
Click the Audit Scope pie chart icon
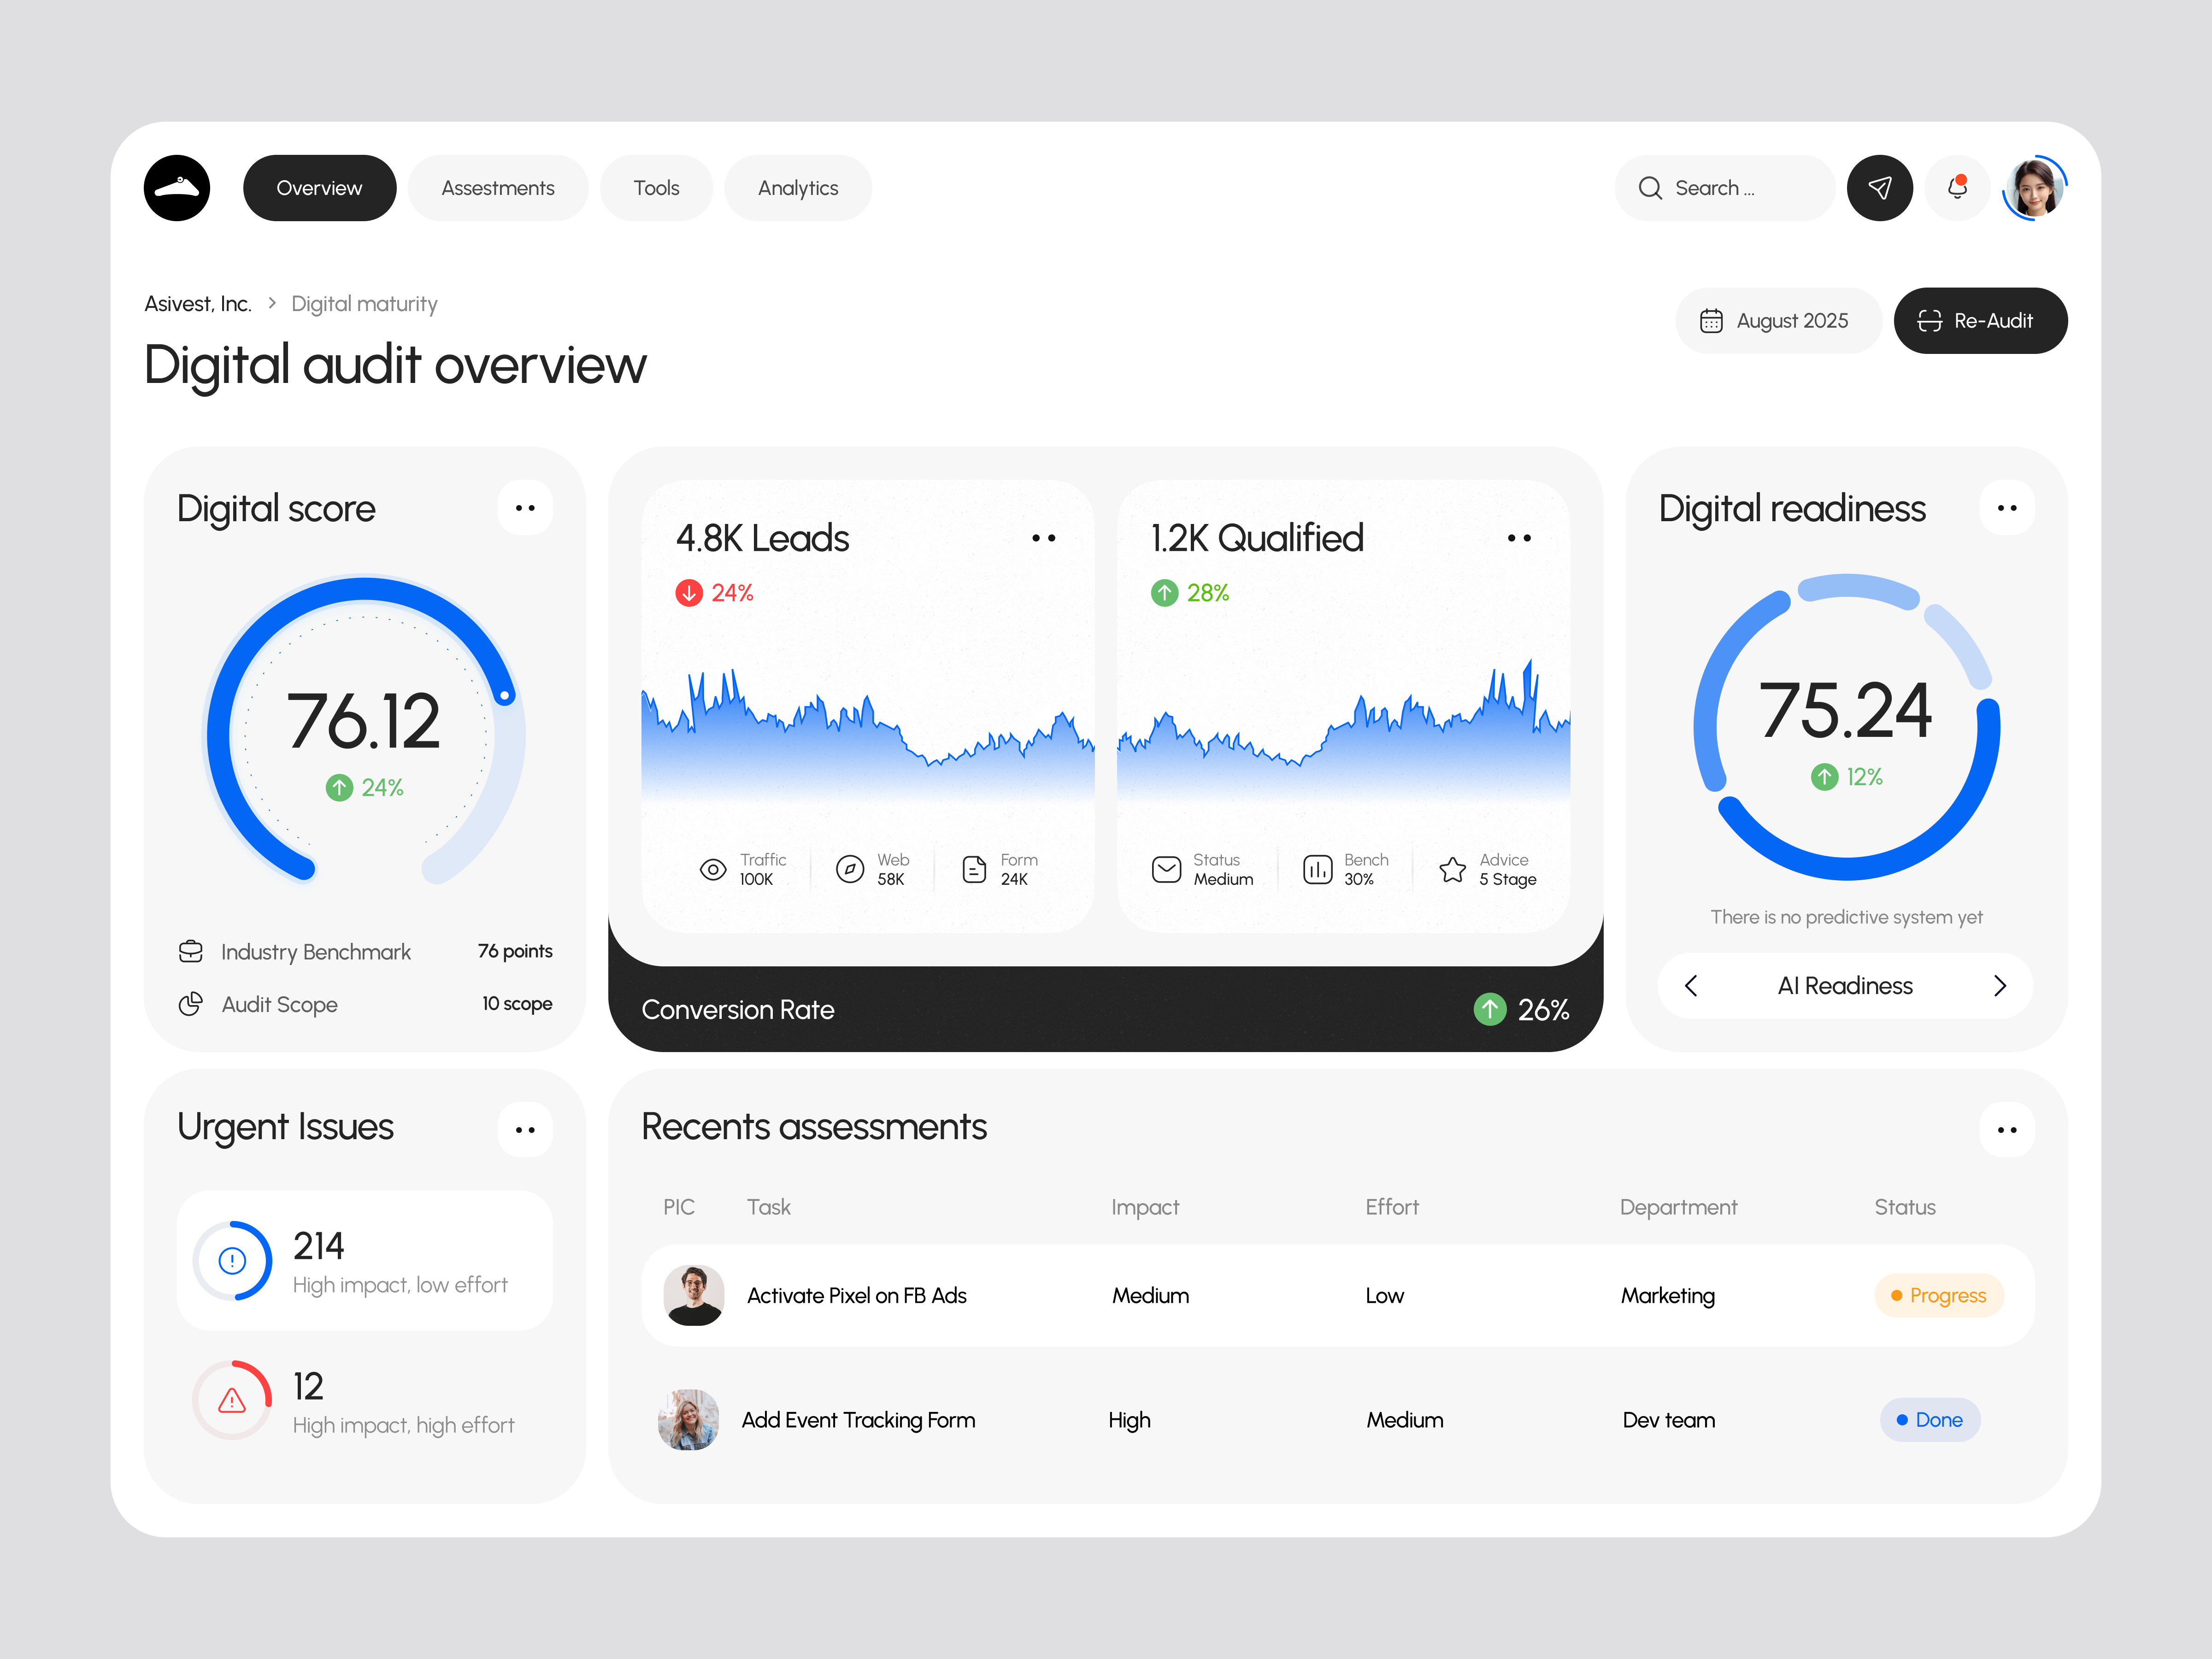tap(191, 1004)
